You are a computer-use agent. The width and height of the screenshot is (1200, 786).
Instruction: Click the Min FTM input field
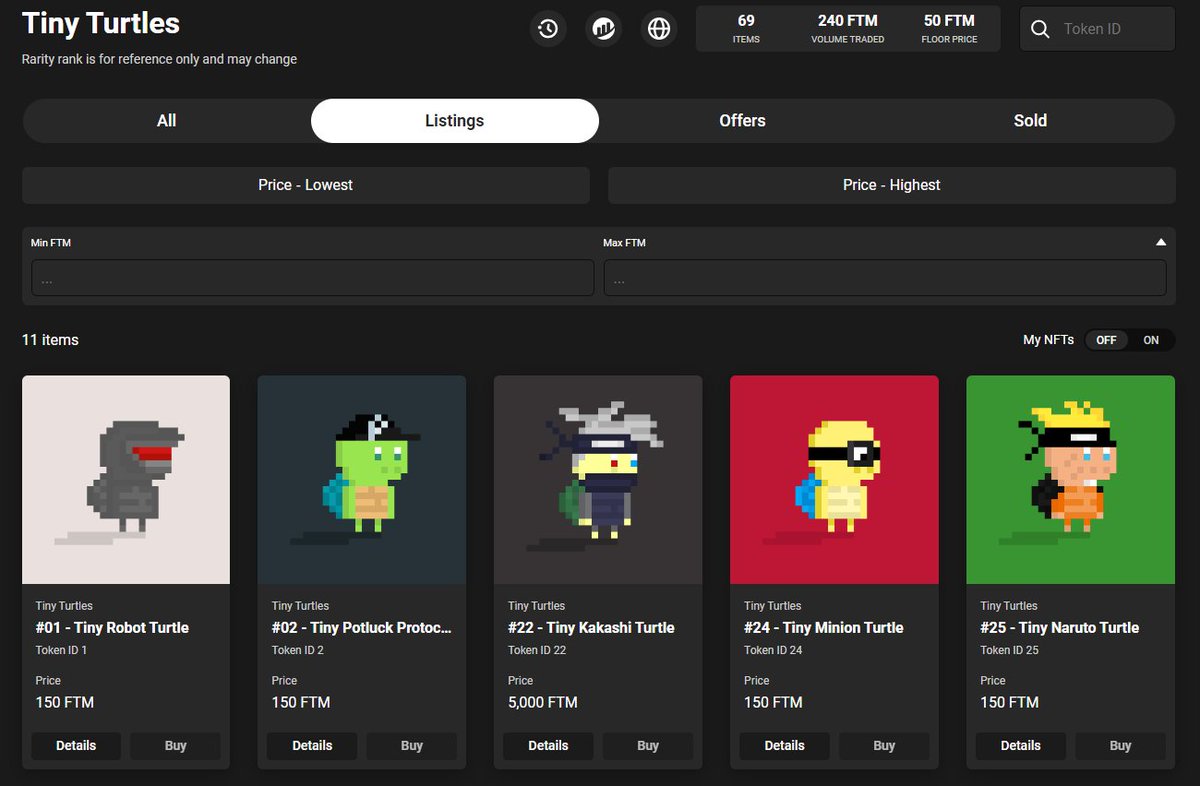[313, 278]
